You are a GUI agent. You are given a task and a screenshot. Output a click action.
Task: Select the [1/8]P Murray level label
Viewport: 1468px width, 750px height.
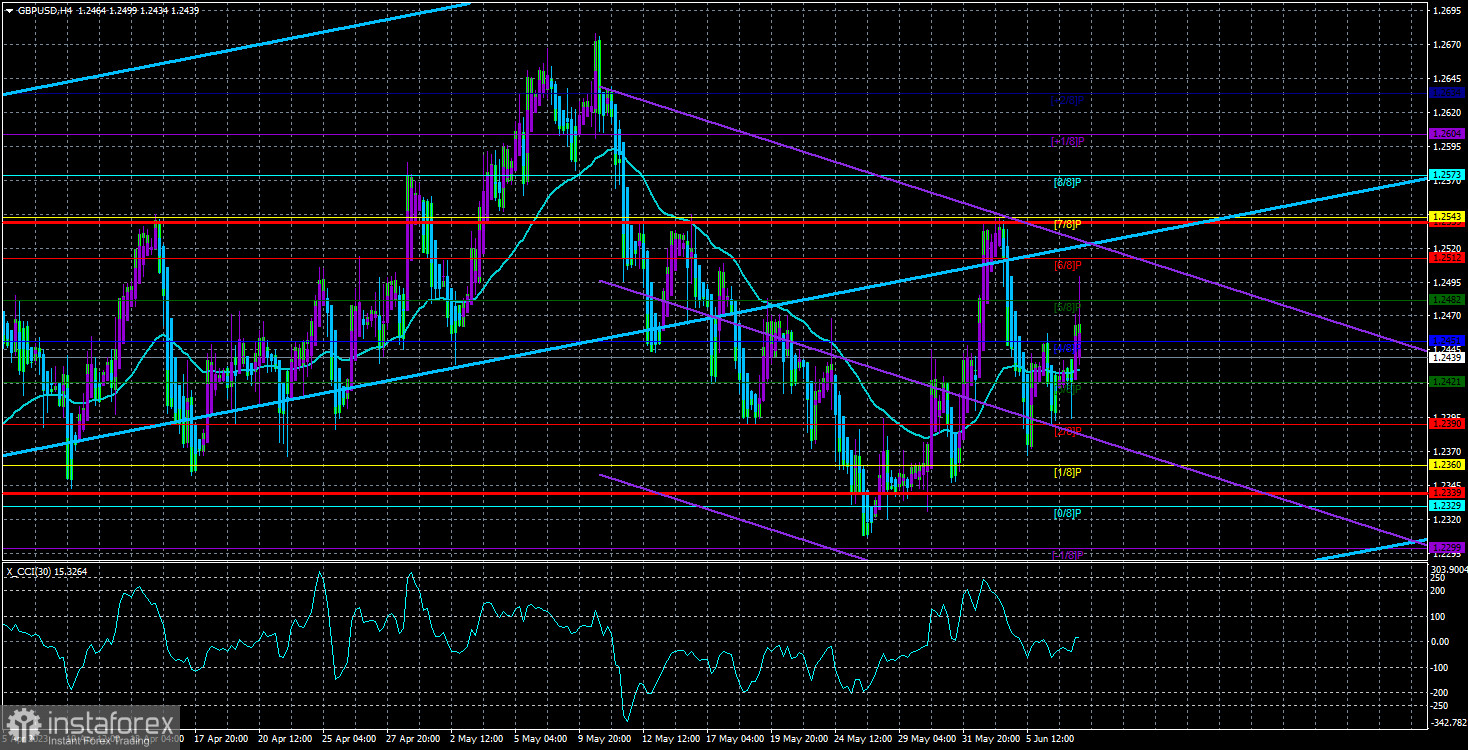tap(1069, 472)
